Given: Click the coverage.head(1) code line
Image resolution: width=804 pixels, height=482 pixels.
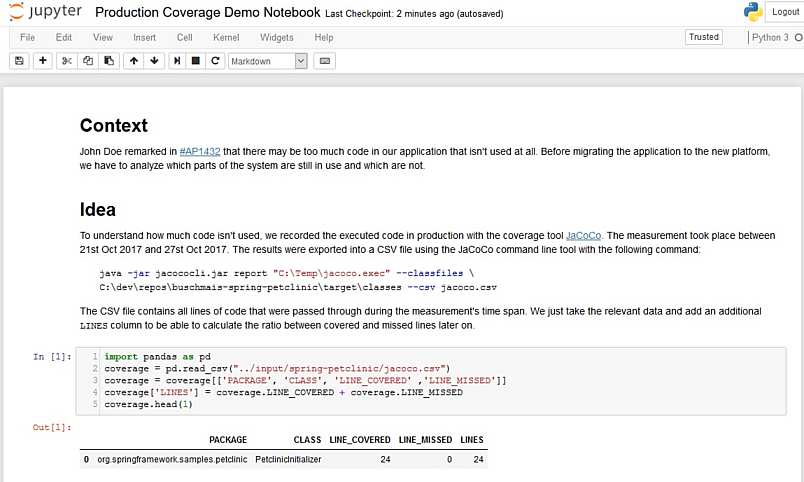Looking at the screenshot, I should click(148, 404).
